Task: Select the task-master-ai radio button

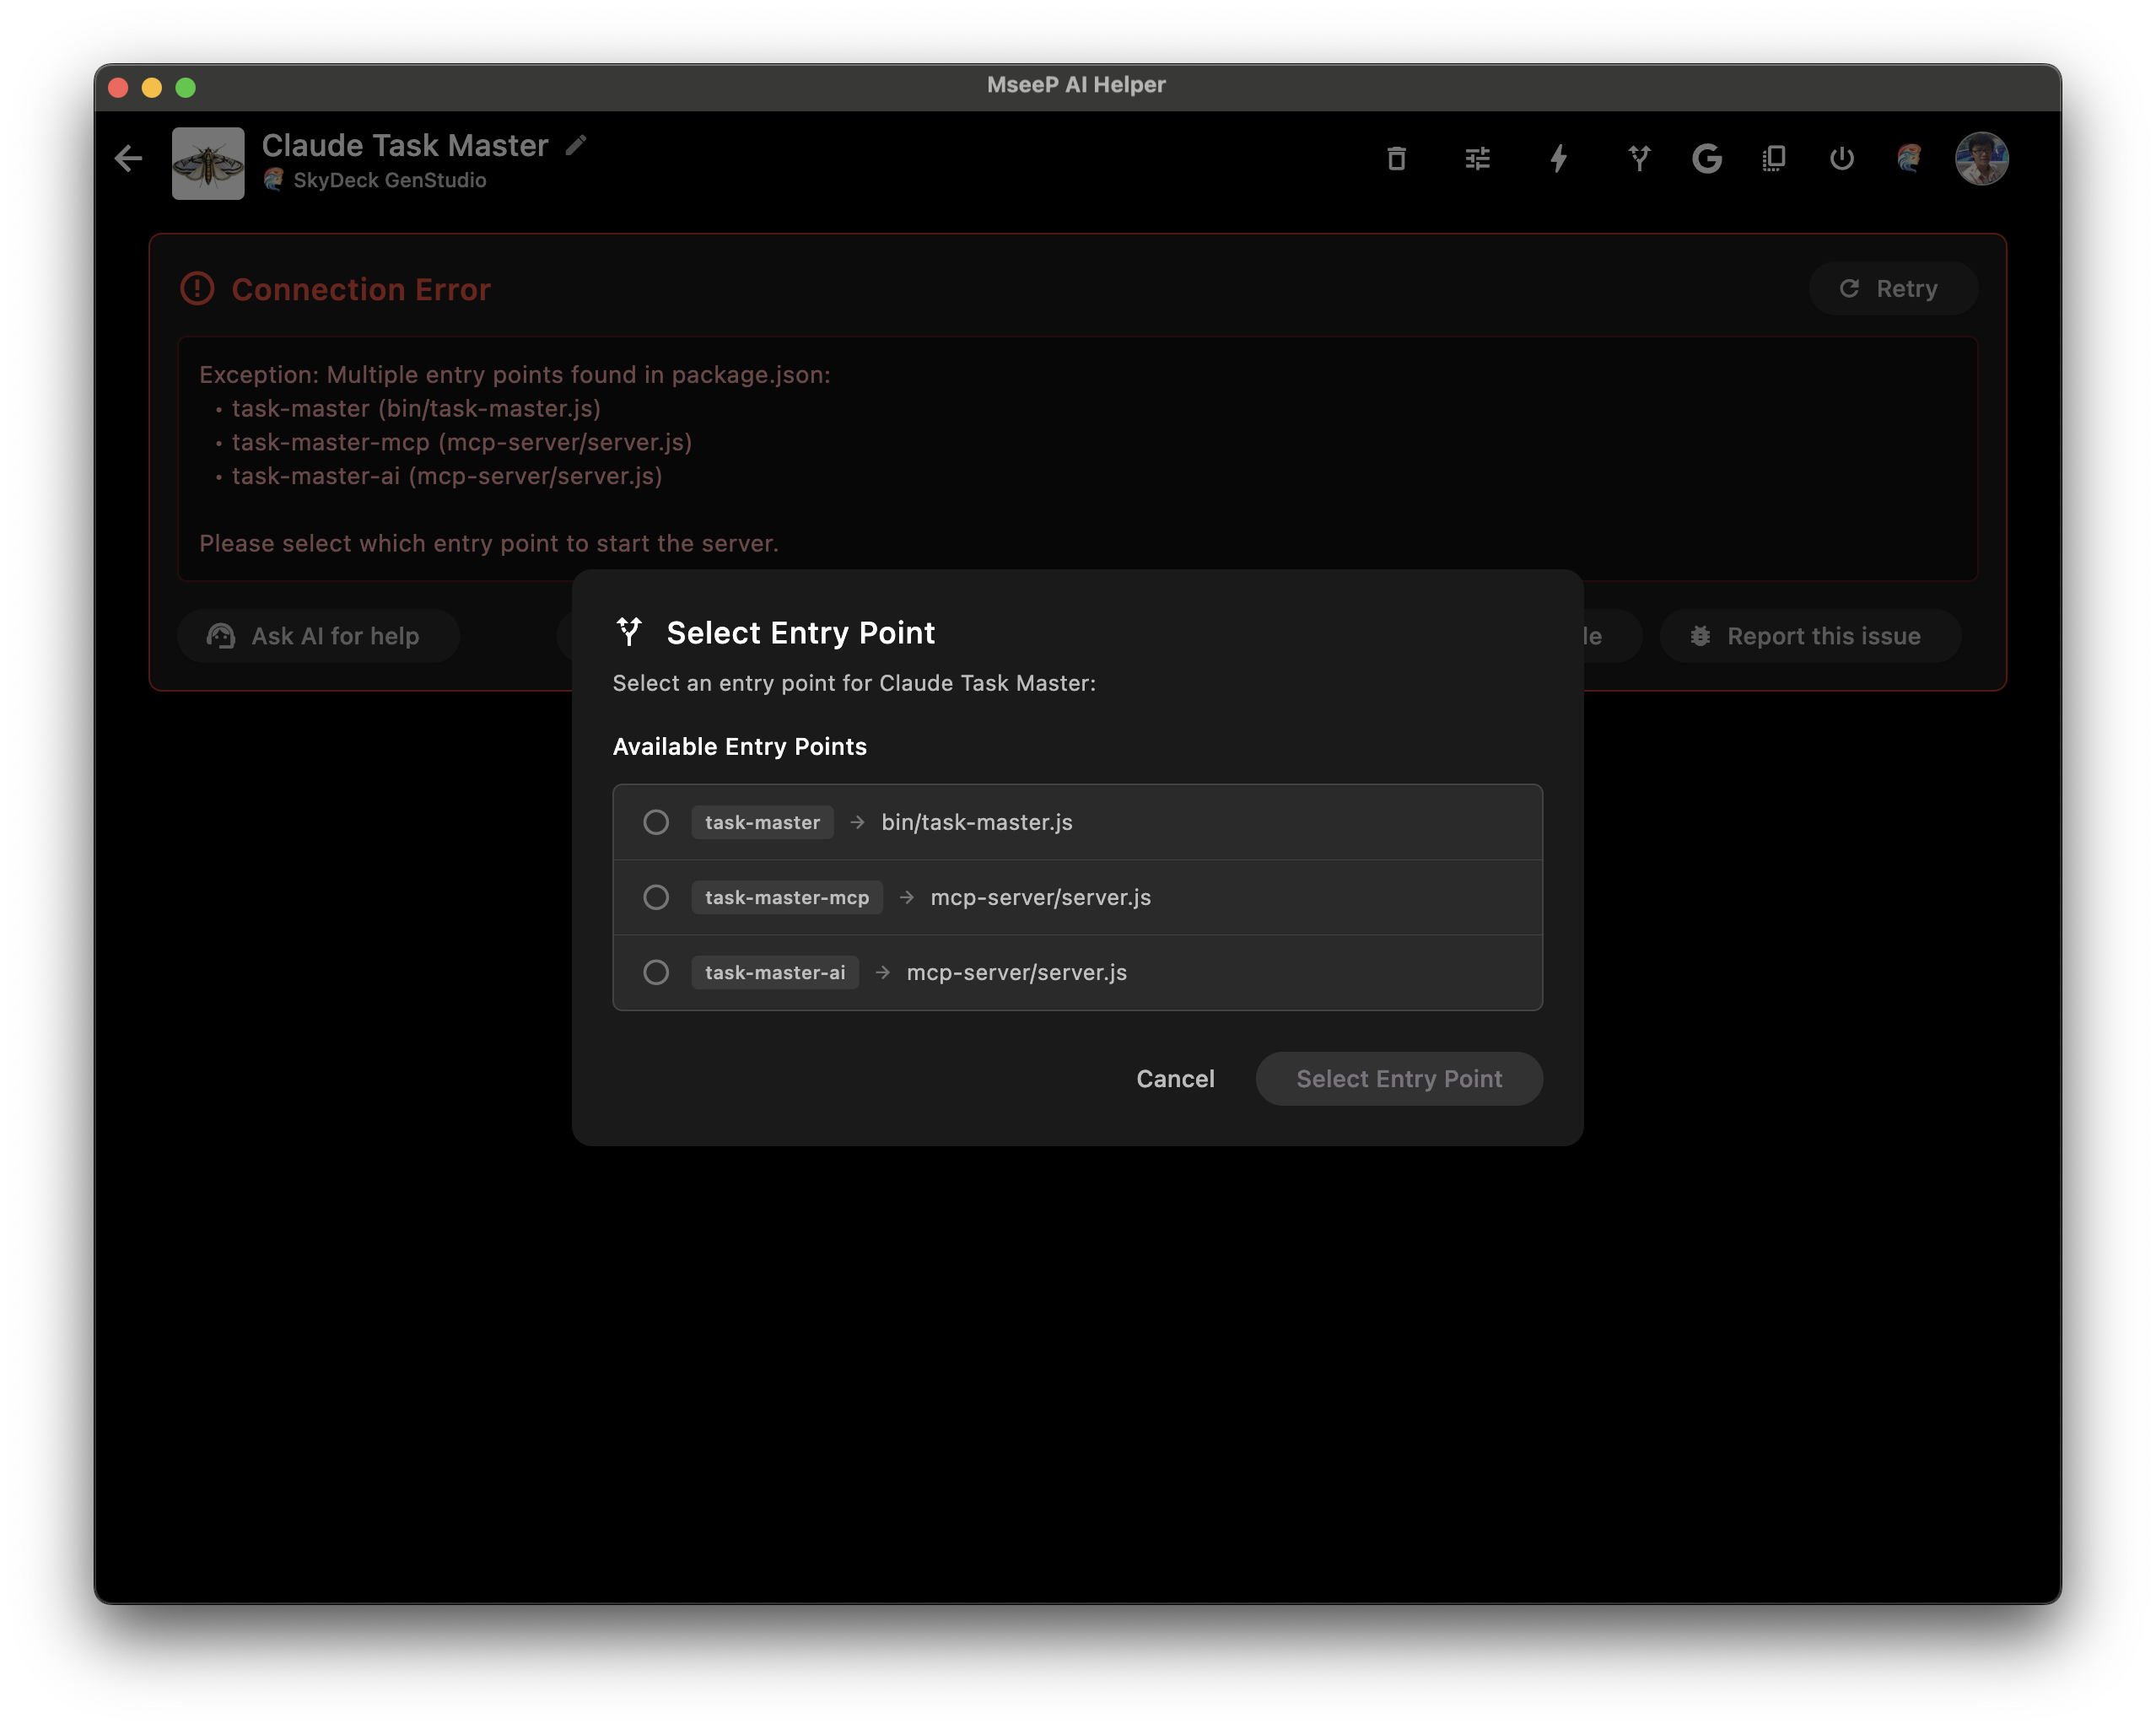Action: tap(656, 972)
